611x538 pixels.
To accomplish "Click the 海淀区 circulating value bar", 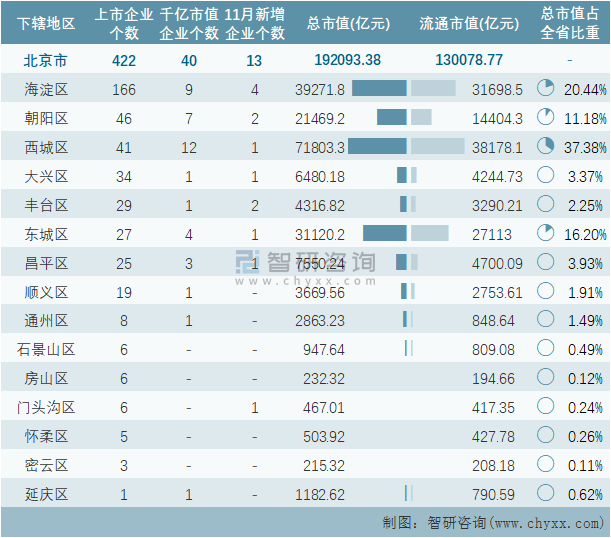I will coord(433,89).
